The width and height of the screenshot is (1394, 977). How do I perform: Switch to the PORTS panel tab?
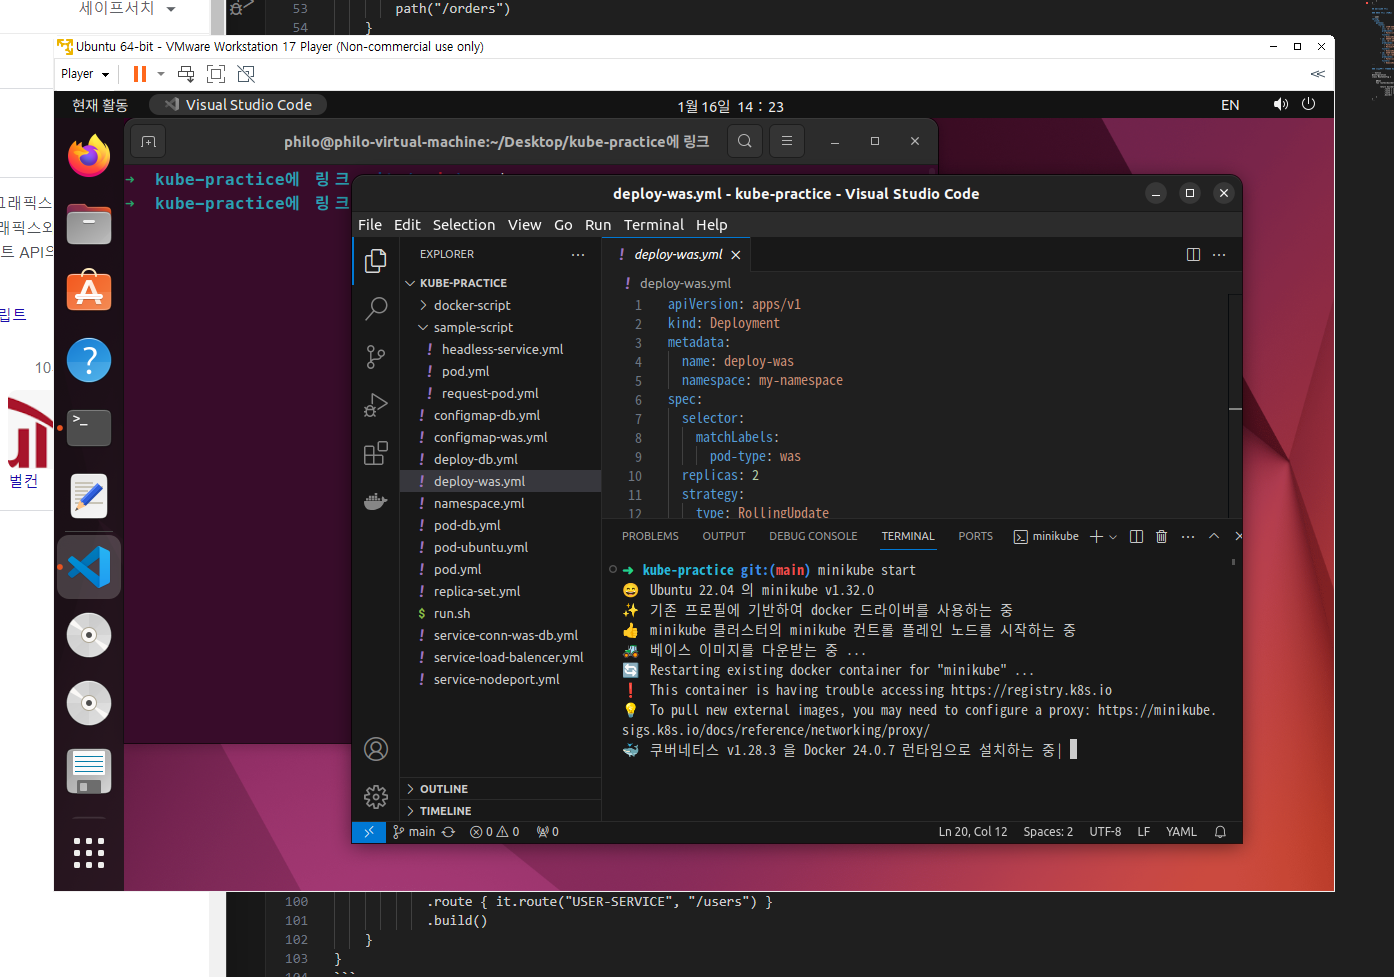976,537
